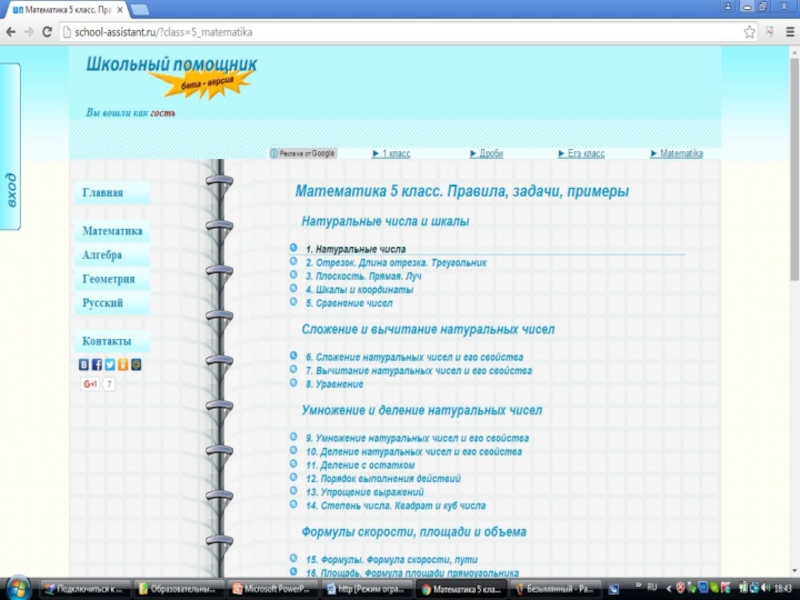Switch to 'Образовательны...' taskbar item
Image resolution: width=800 pixels, height=600 pixels.
click(179, 589)
